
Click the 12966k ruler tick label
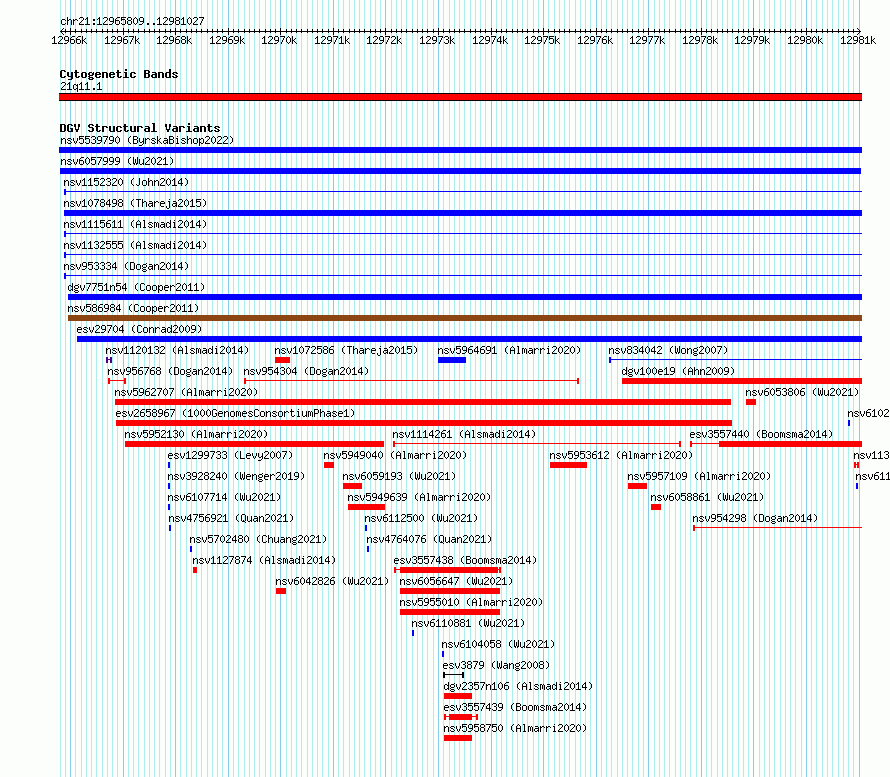point(69,40)
